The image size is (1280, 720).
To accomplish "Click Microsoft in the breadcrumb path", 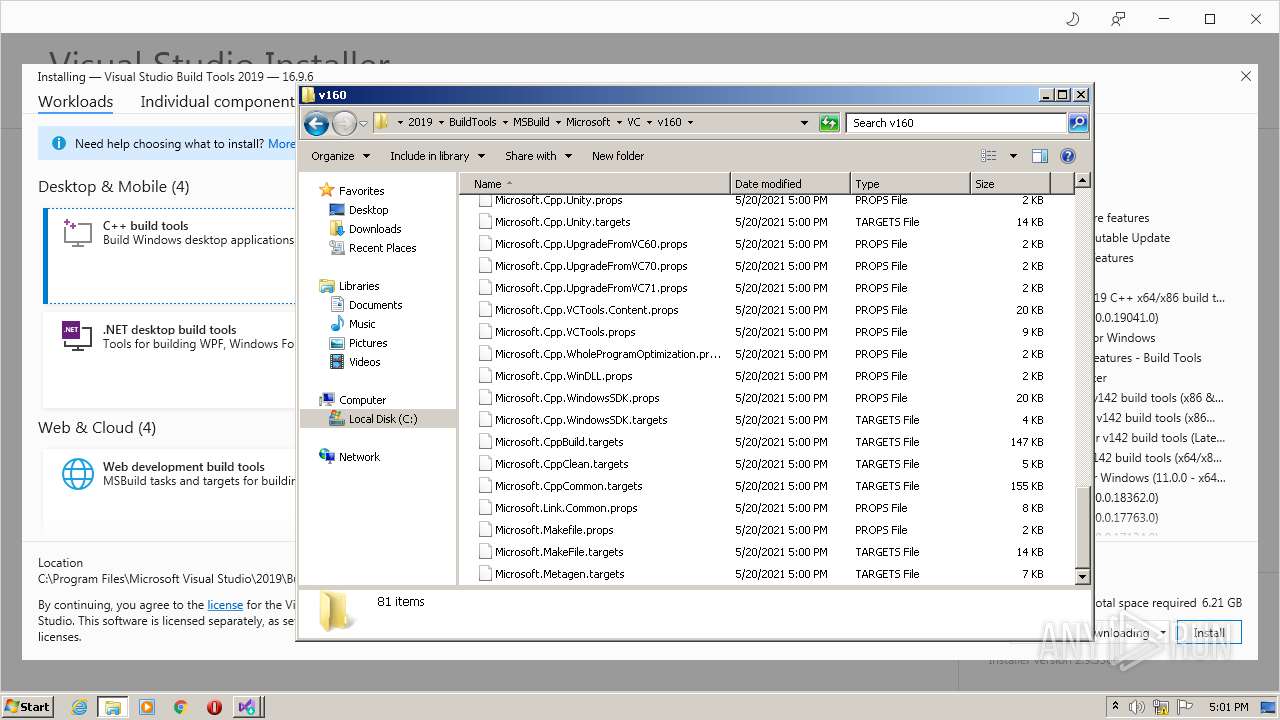I will [x=588, y=122].
